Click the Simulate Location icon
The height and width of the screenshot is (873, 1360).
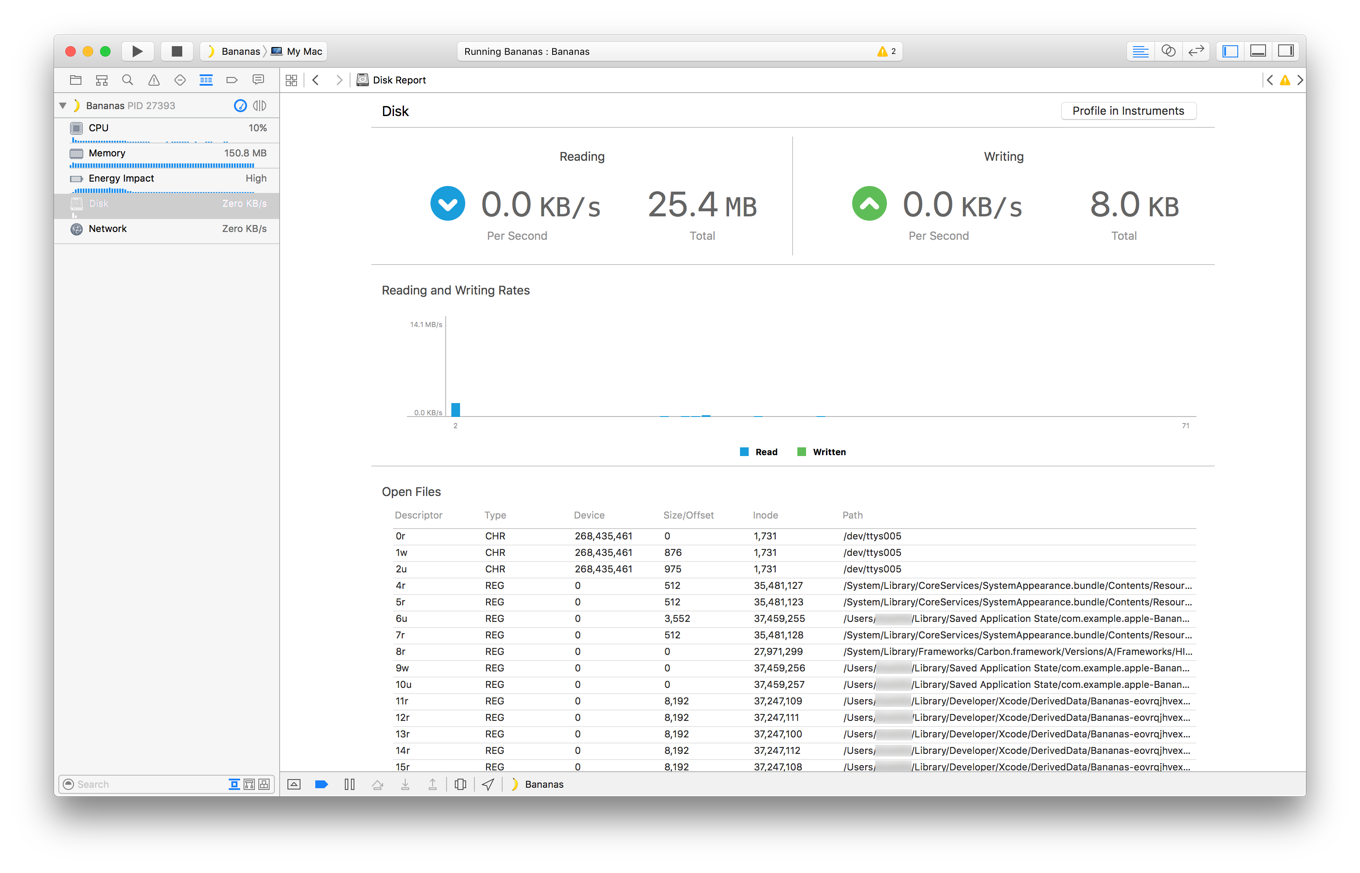pos(487,785)
